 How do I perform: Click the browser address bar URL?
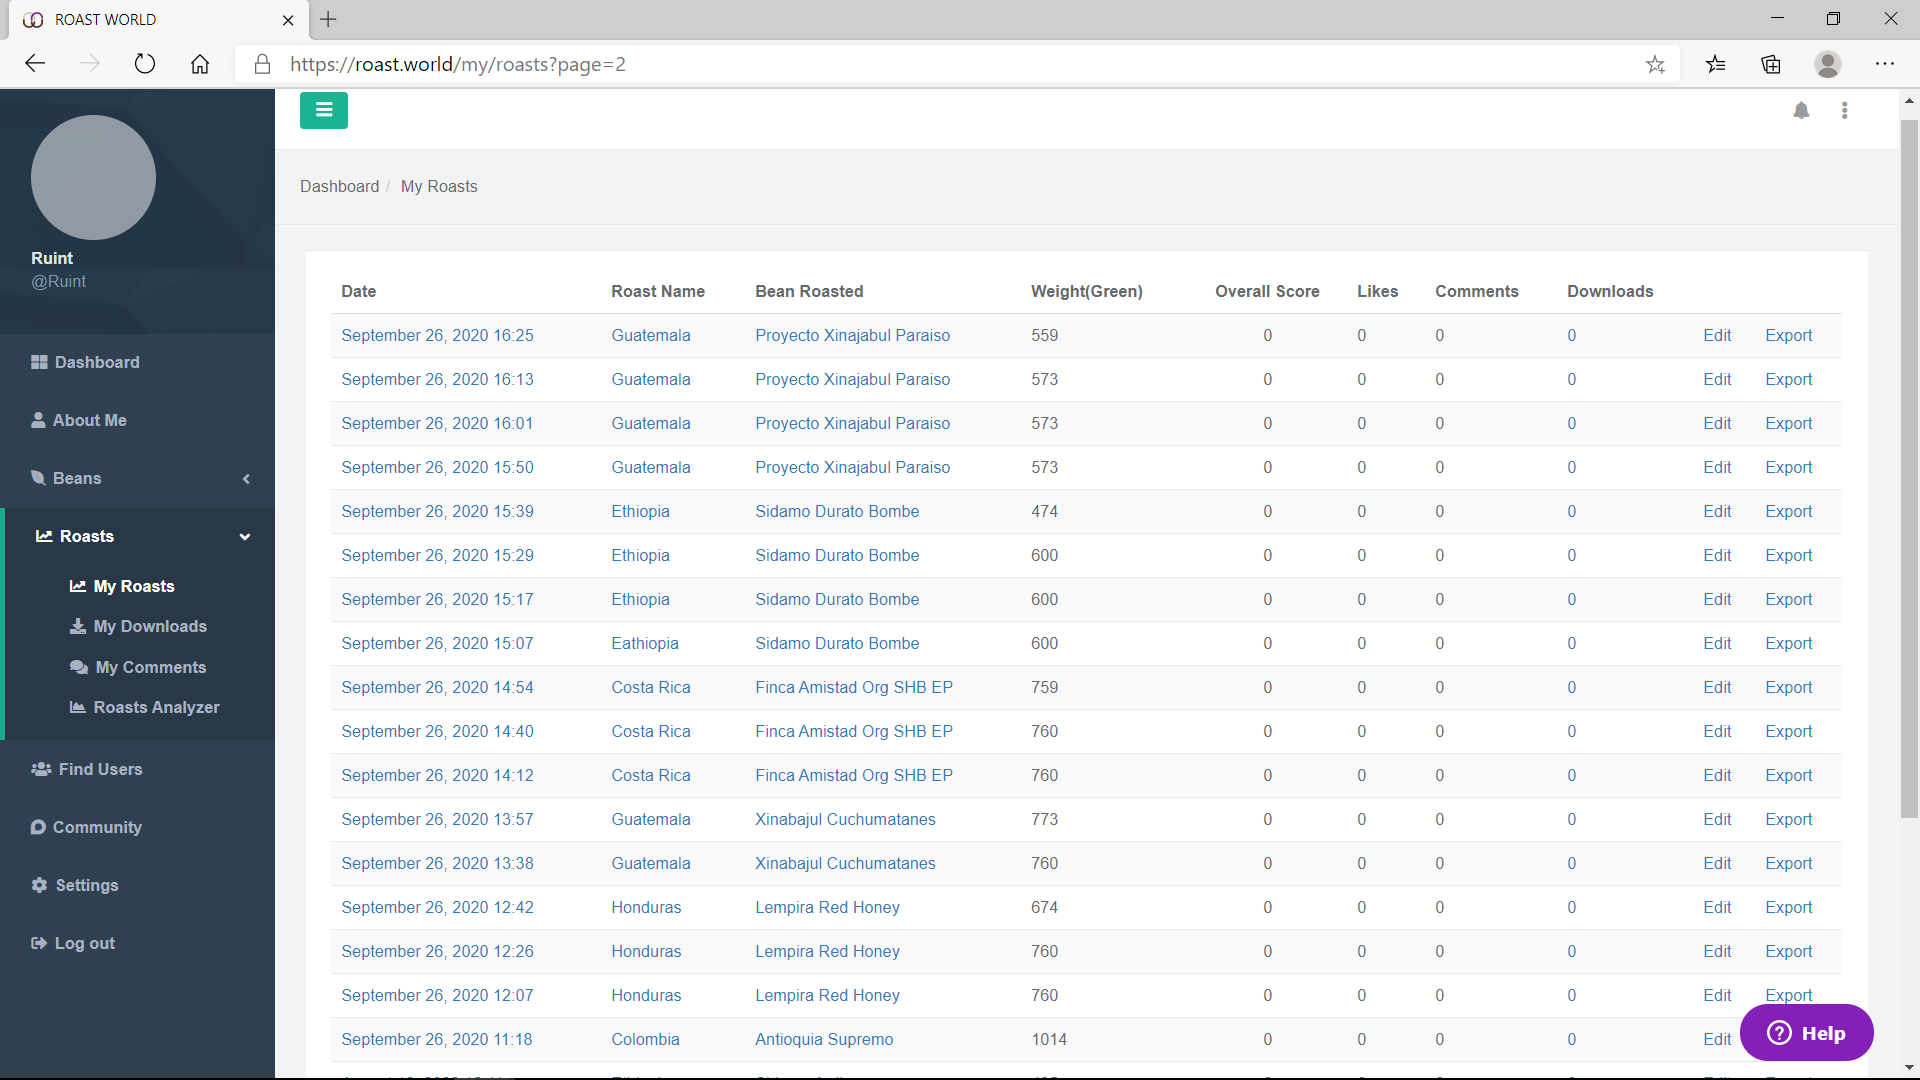[x=458, y=64]
